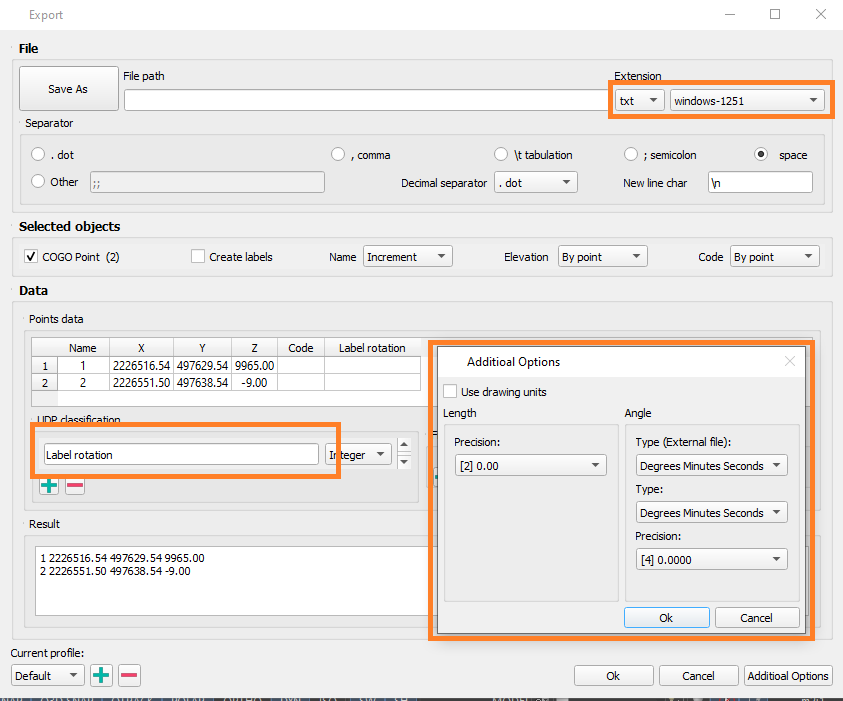Viewport: 843px width, 701px height.
Task: Expand the Length Precision dropdown
Action: (529, 466)
